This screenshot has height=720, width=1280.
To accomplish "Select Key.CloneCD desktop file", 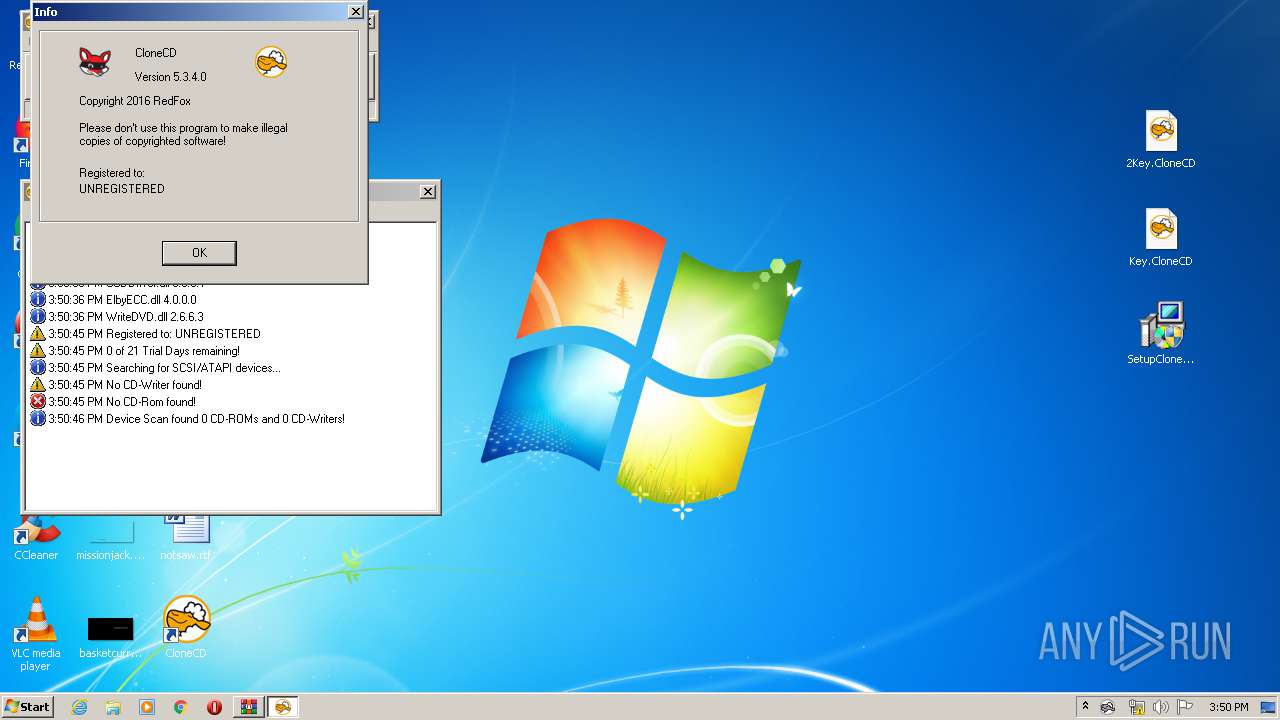I will tap(1161, 238).
